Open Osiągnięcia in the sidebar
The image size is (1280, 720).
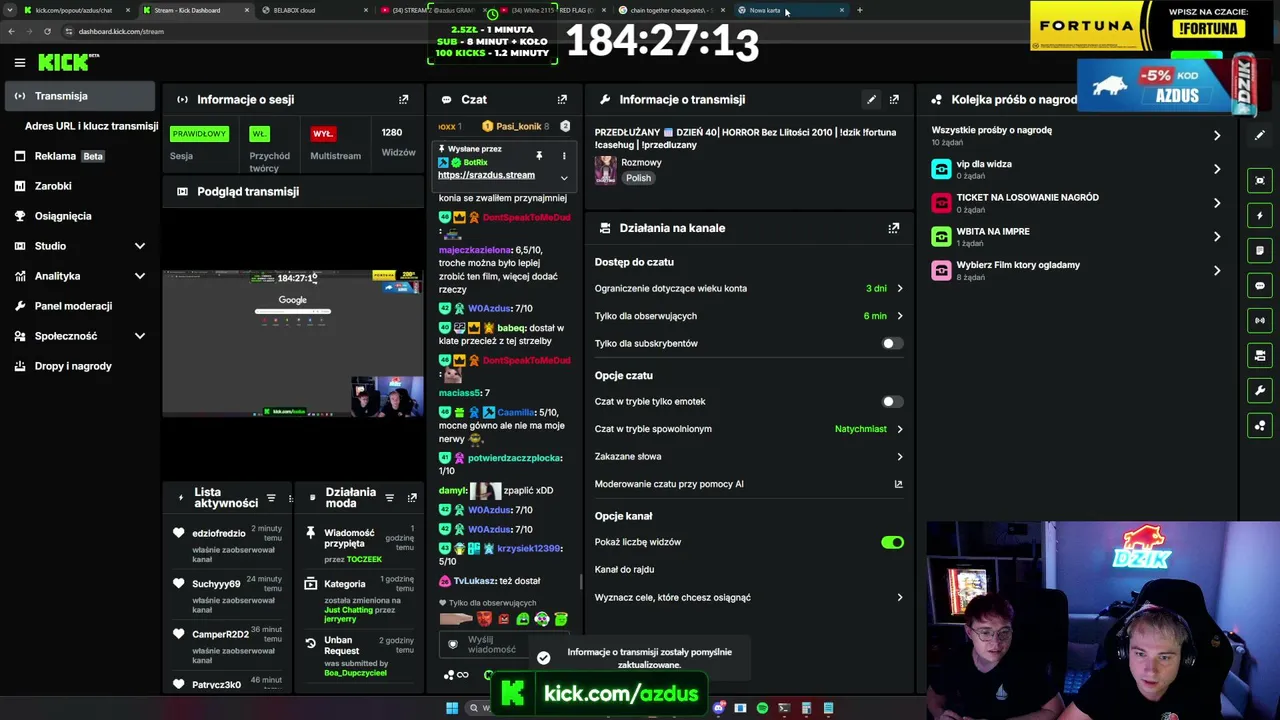pyautogui.click(x=81, y=216)
